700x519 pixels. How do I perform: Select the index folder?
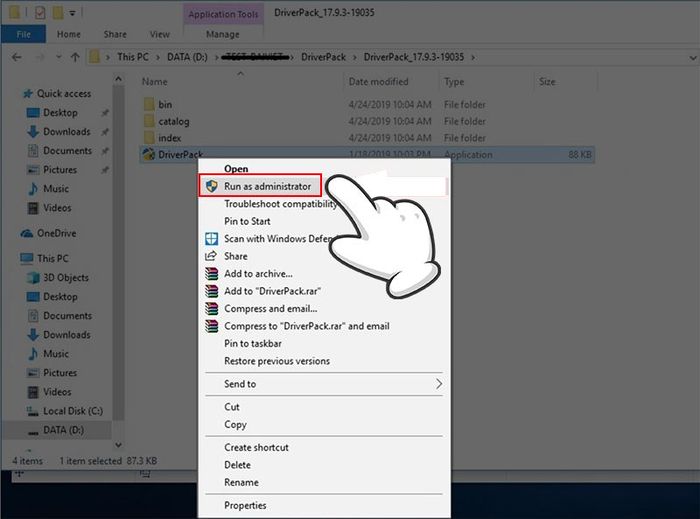click(170, 138)
